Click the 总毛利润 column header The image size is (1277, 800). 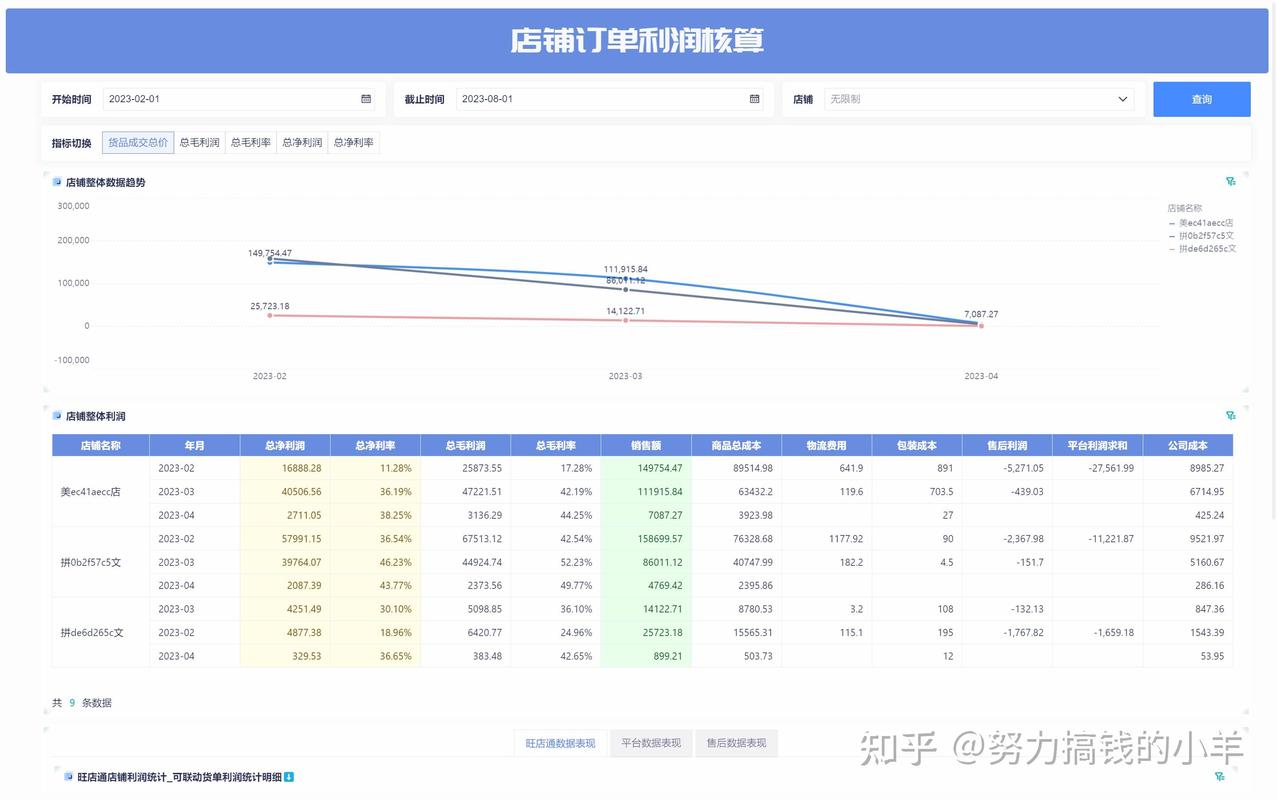(x=465, y=446)
